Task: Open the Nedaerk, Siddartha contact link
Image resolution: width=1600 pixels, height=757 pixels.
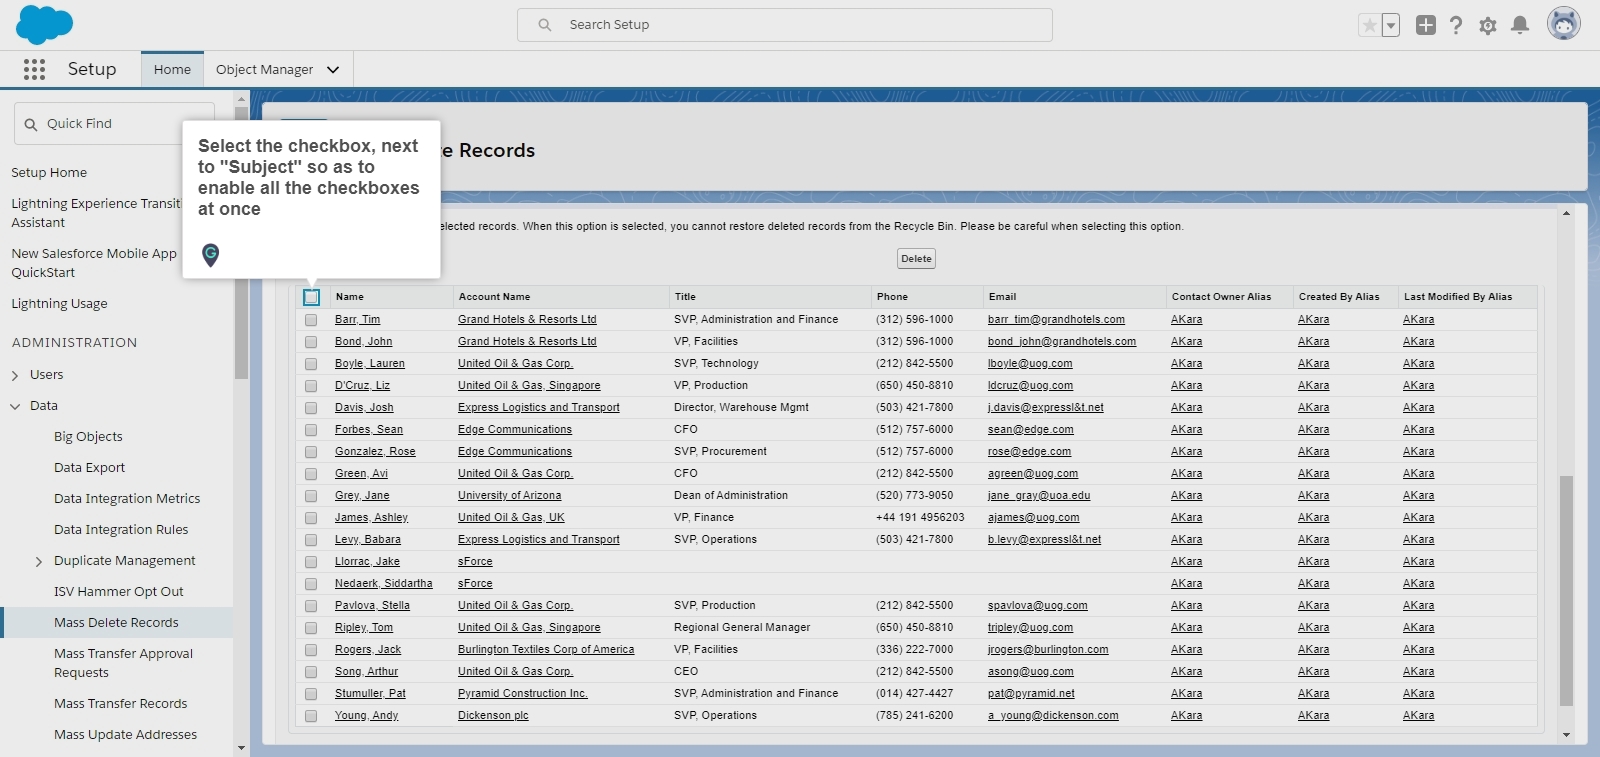Action: click(384, 584)
